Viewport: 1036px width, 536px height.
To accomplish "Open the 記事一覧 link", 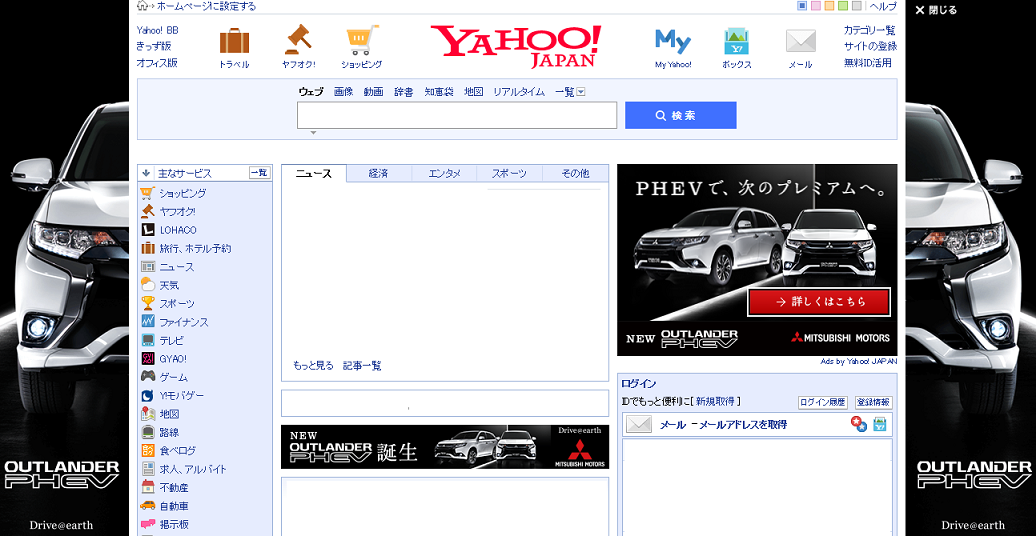I will 362,366.
